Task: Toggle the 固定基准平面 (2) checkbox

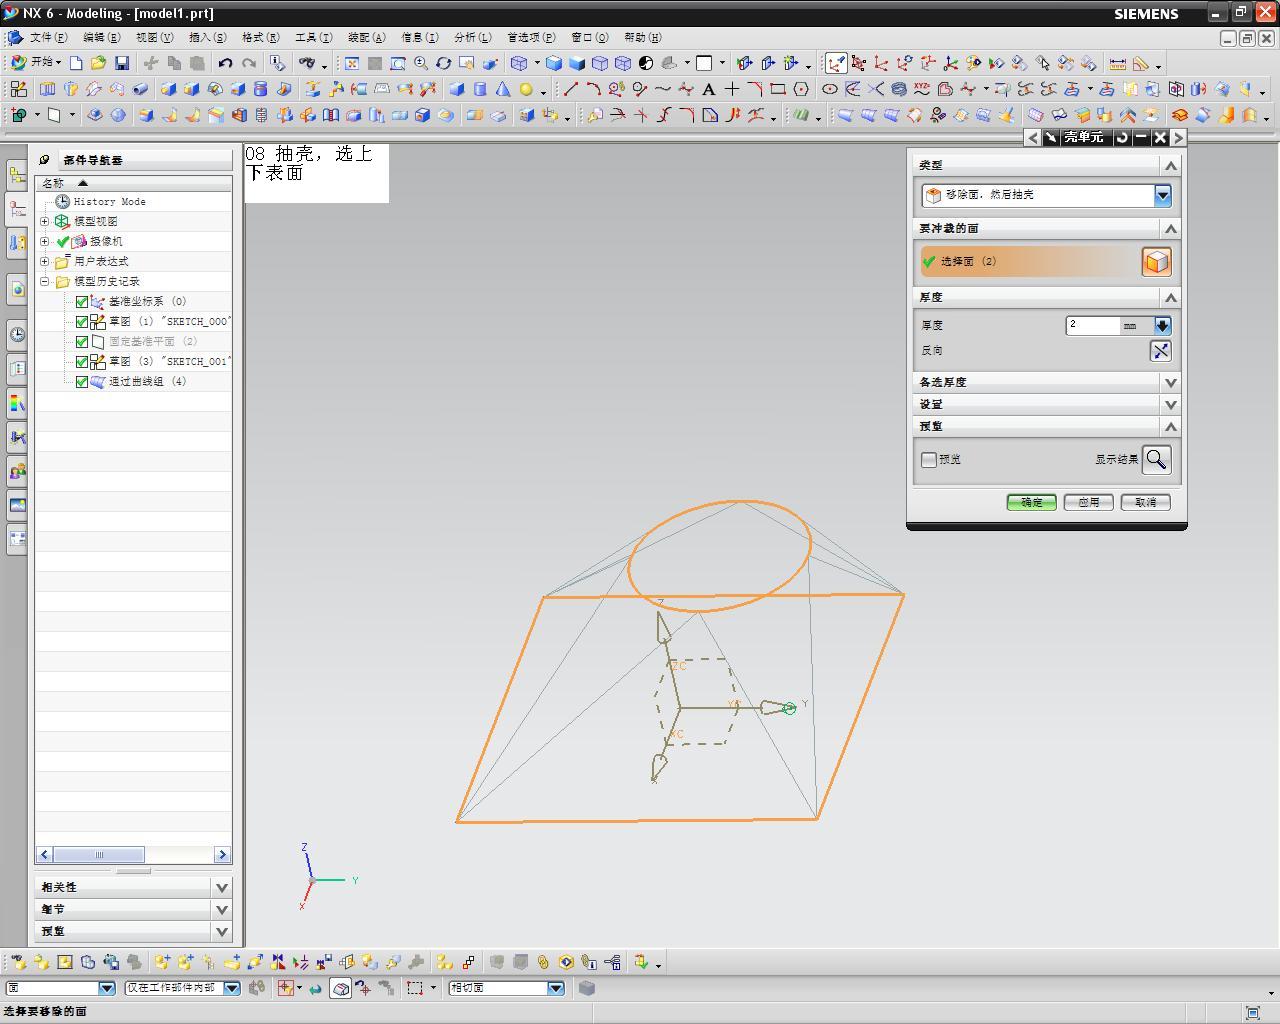Action: coord(82,341)
